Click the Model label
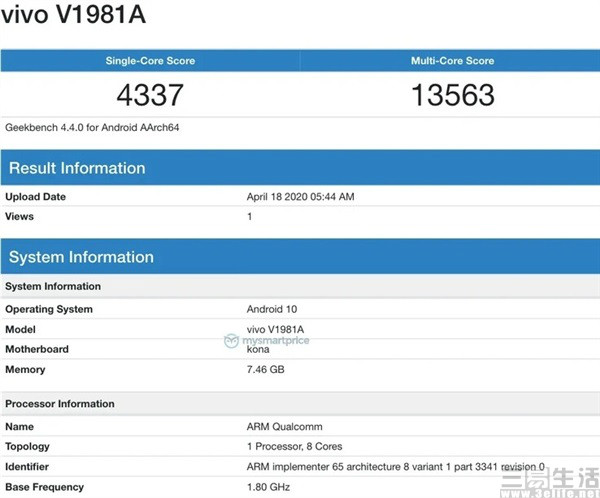Screen dimensions: 600x498 (x=20, y=329)
